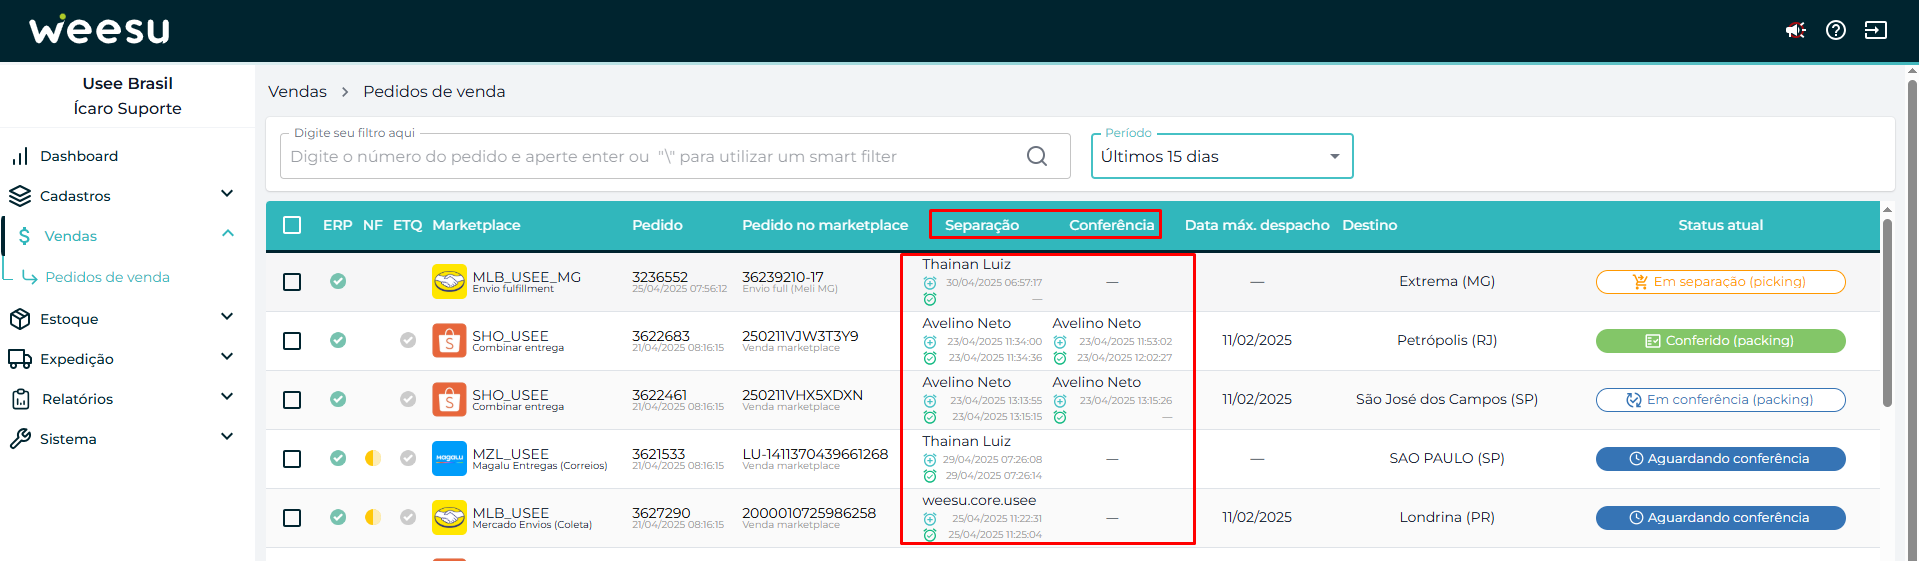
Task: Expand the Estoque menu chevron
Action: (227, 317)
